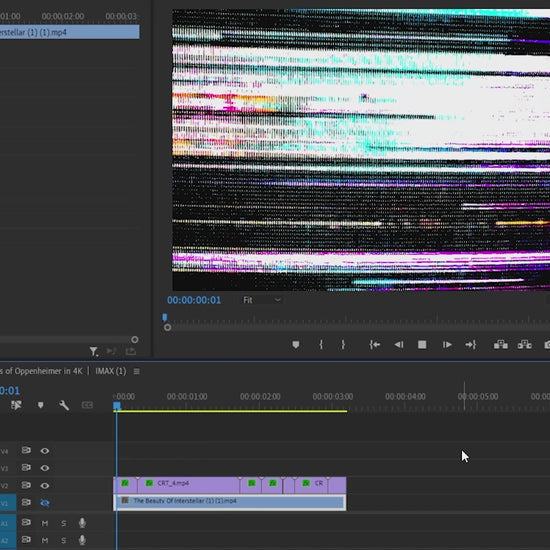Stop playback in the Program monitor
Screen dimensions: 550x550
click(x=422, y=345)
